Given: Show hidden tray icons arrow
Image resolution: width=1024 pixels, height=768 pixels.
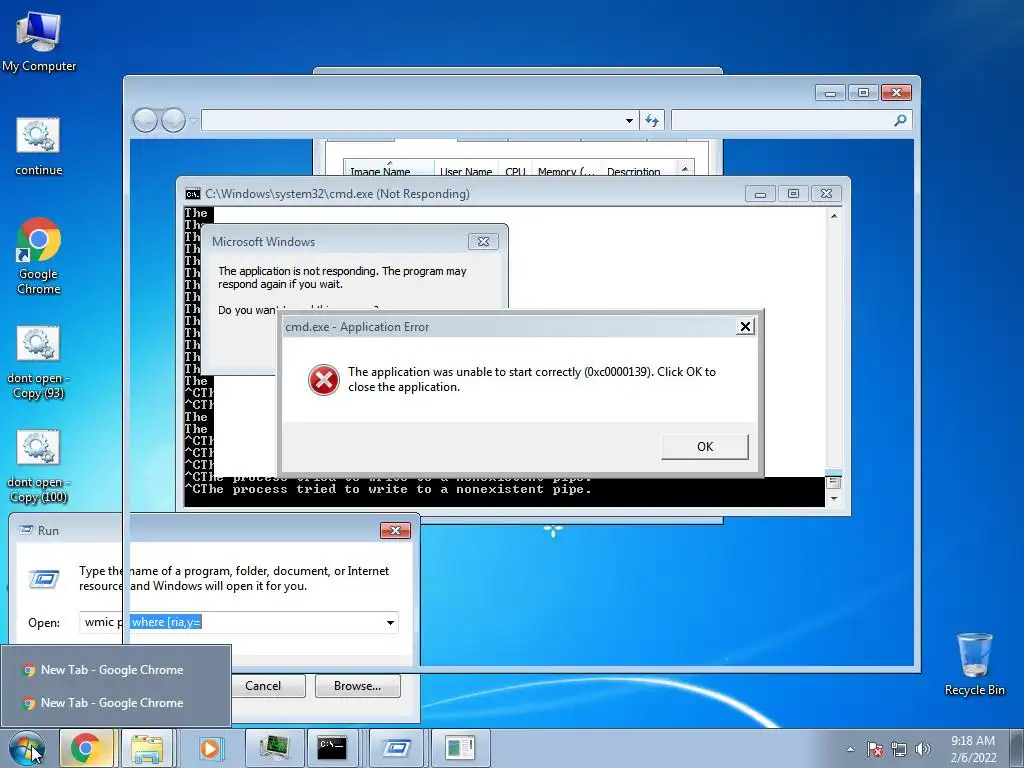Looking at the screenshot, I should point(850,749).
